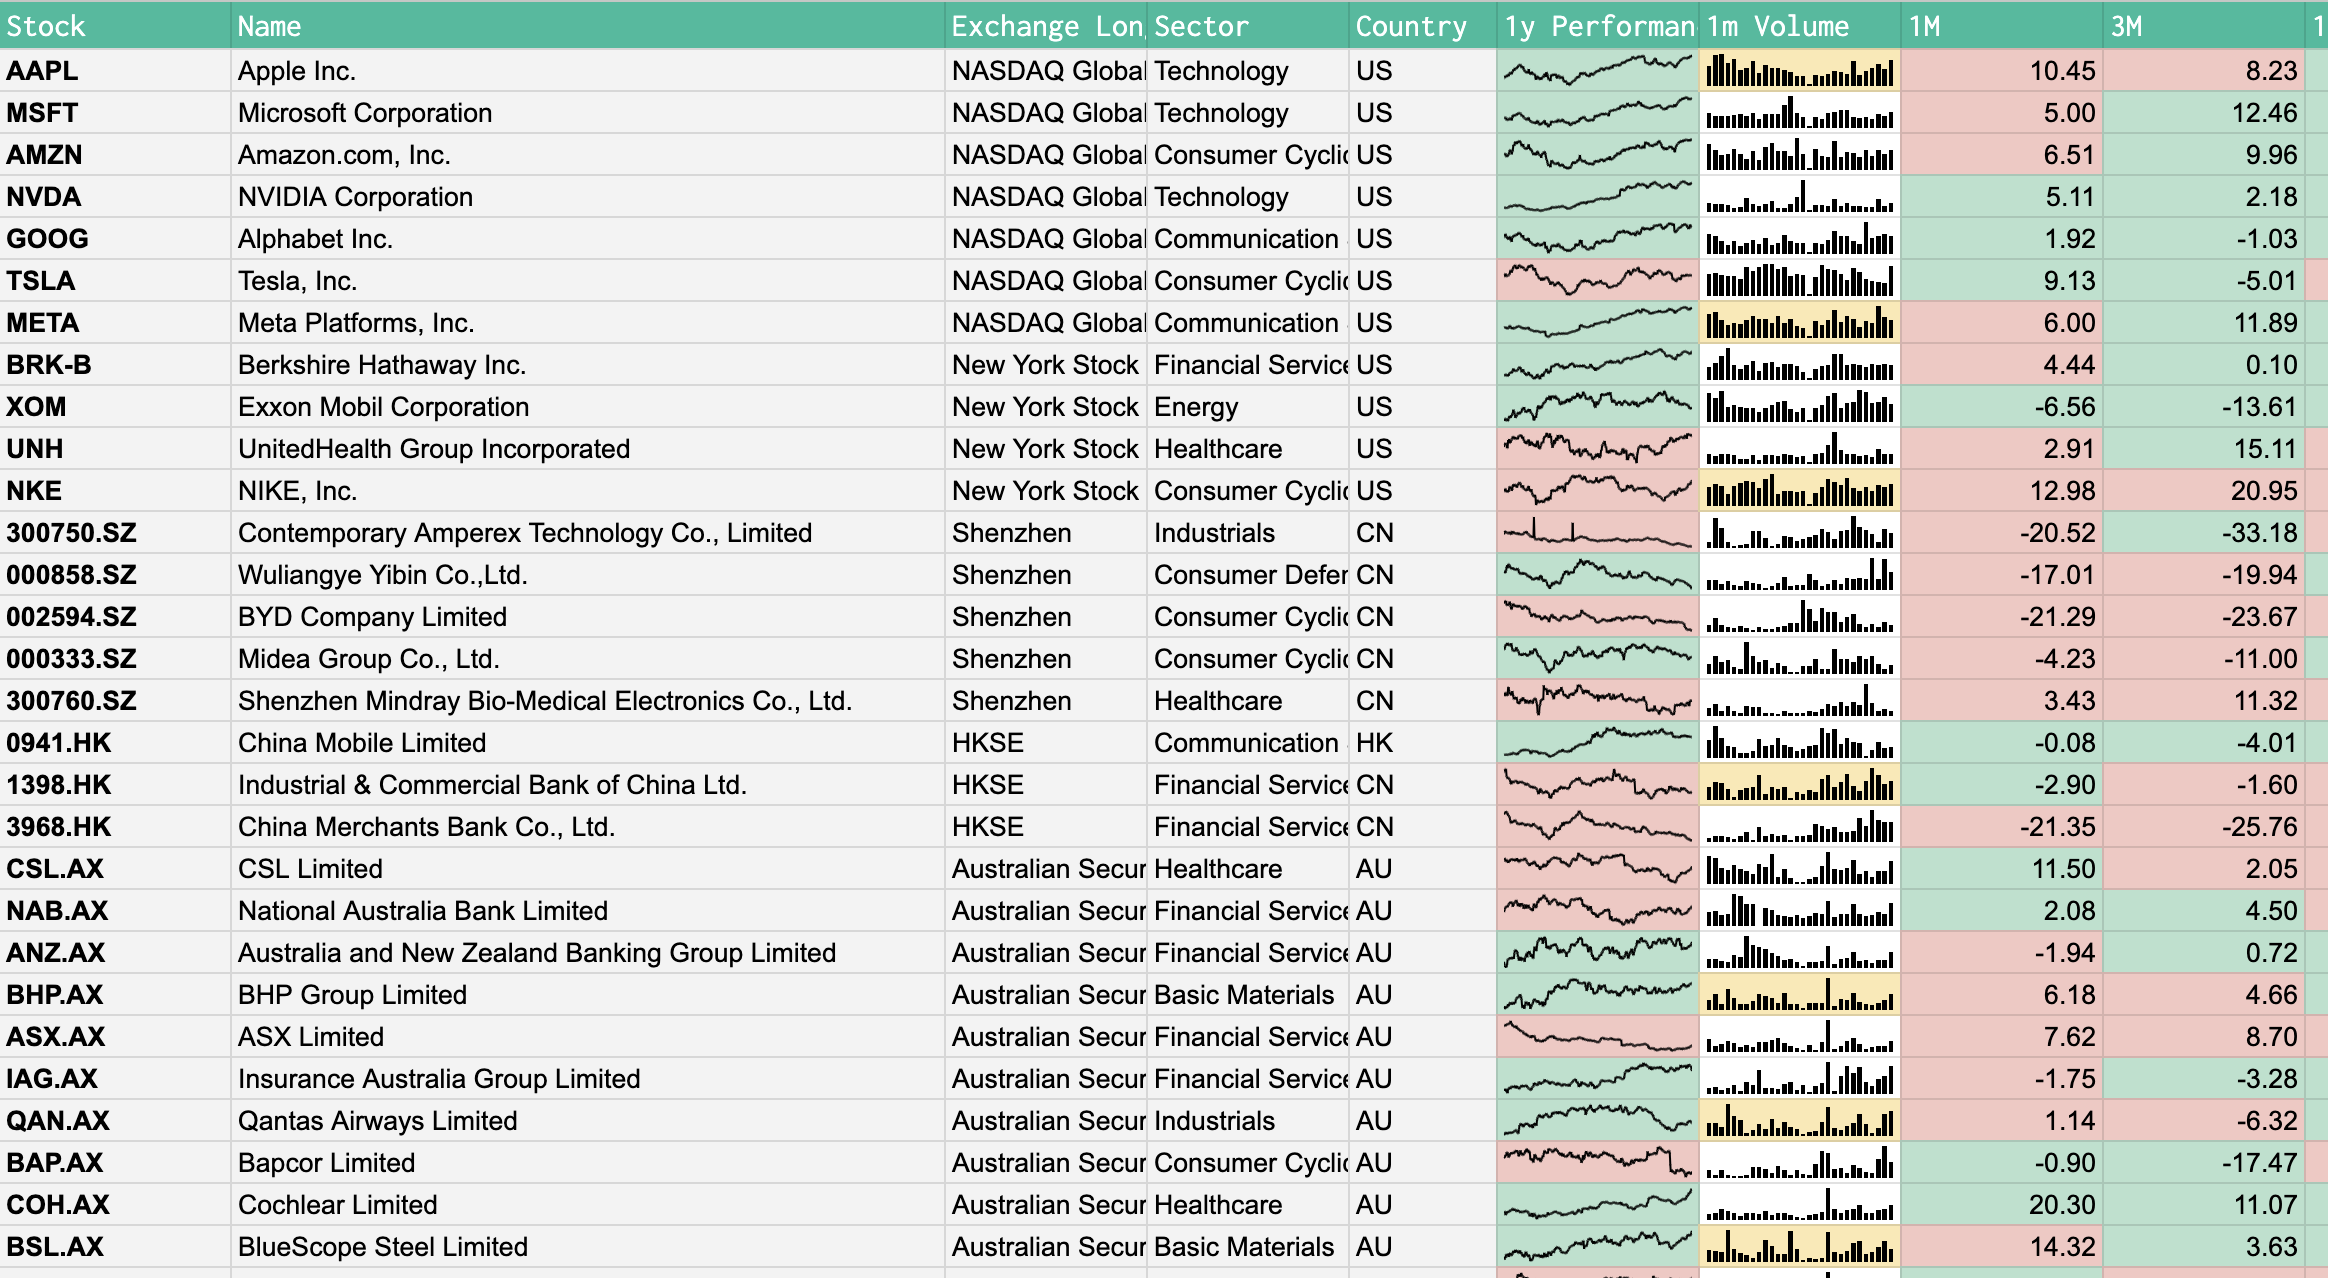2328x1278 pixels.
Task: Select the Name column header
Action: 588,26
